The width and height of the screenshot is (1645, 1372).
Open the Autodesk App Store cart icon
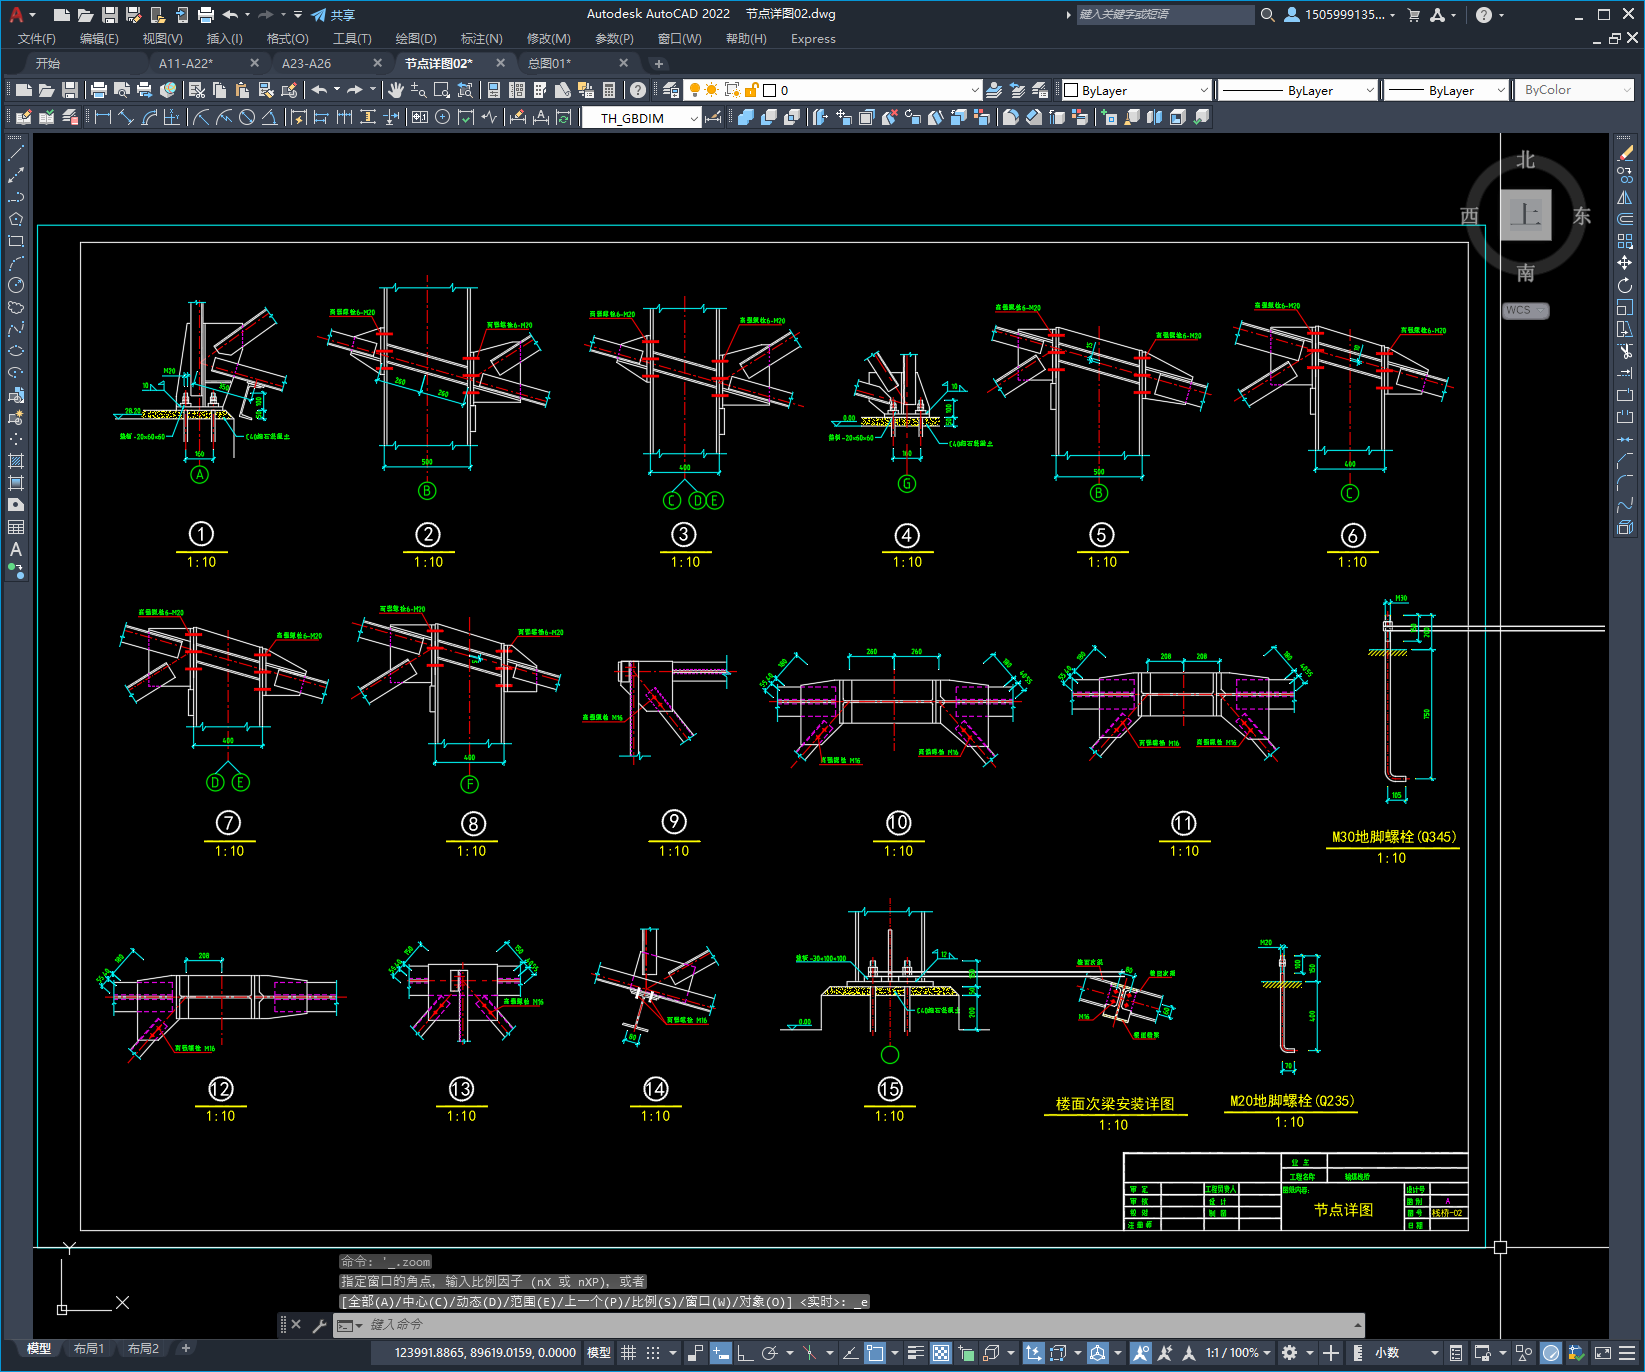click(1414, 15)
